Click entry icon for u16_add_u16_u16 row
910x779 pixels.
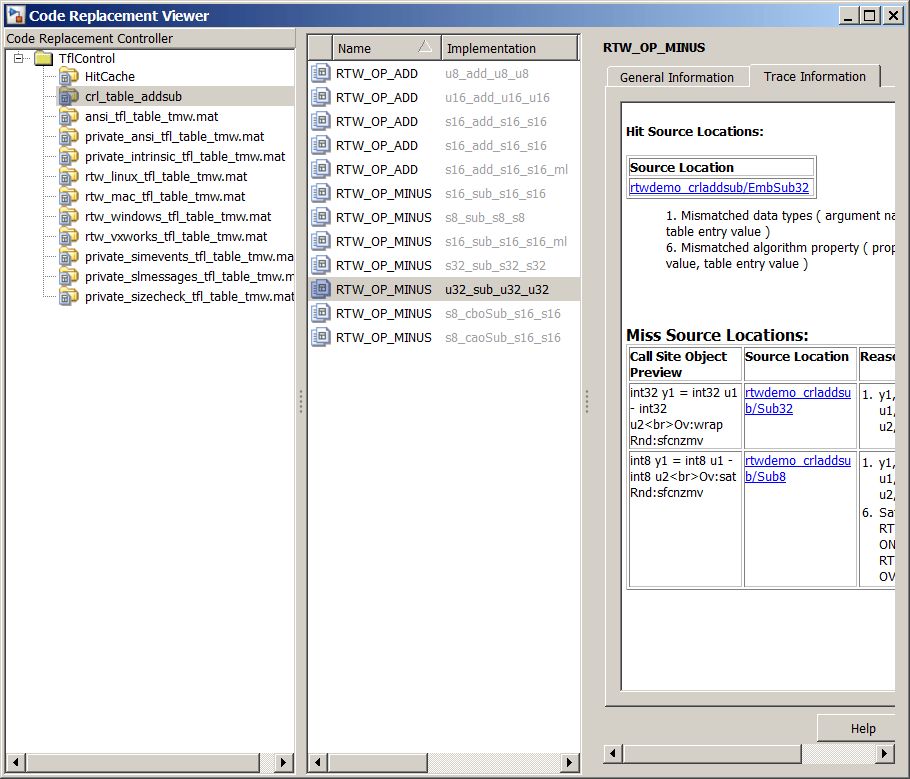320,97
